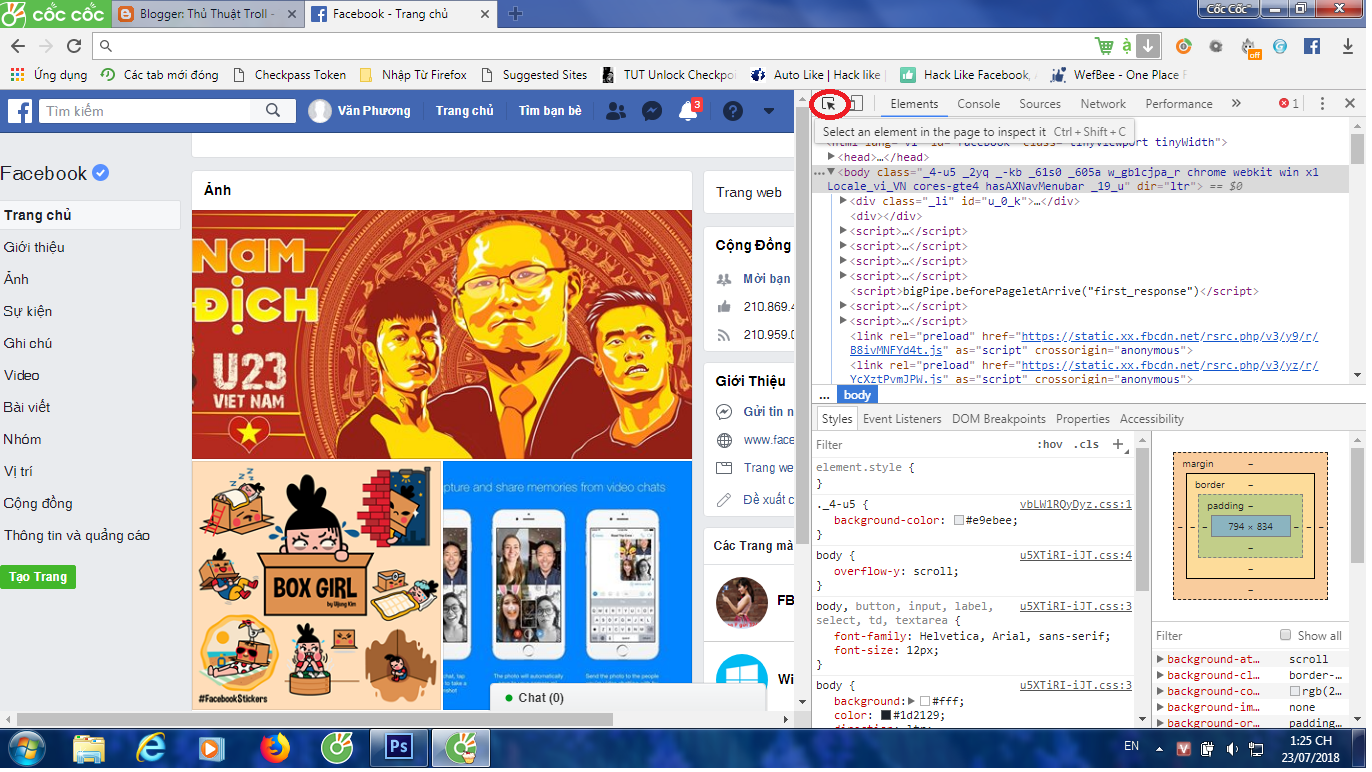Collapse the body element node
Screen dimensions: 1372x772
tap(831, 172)
